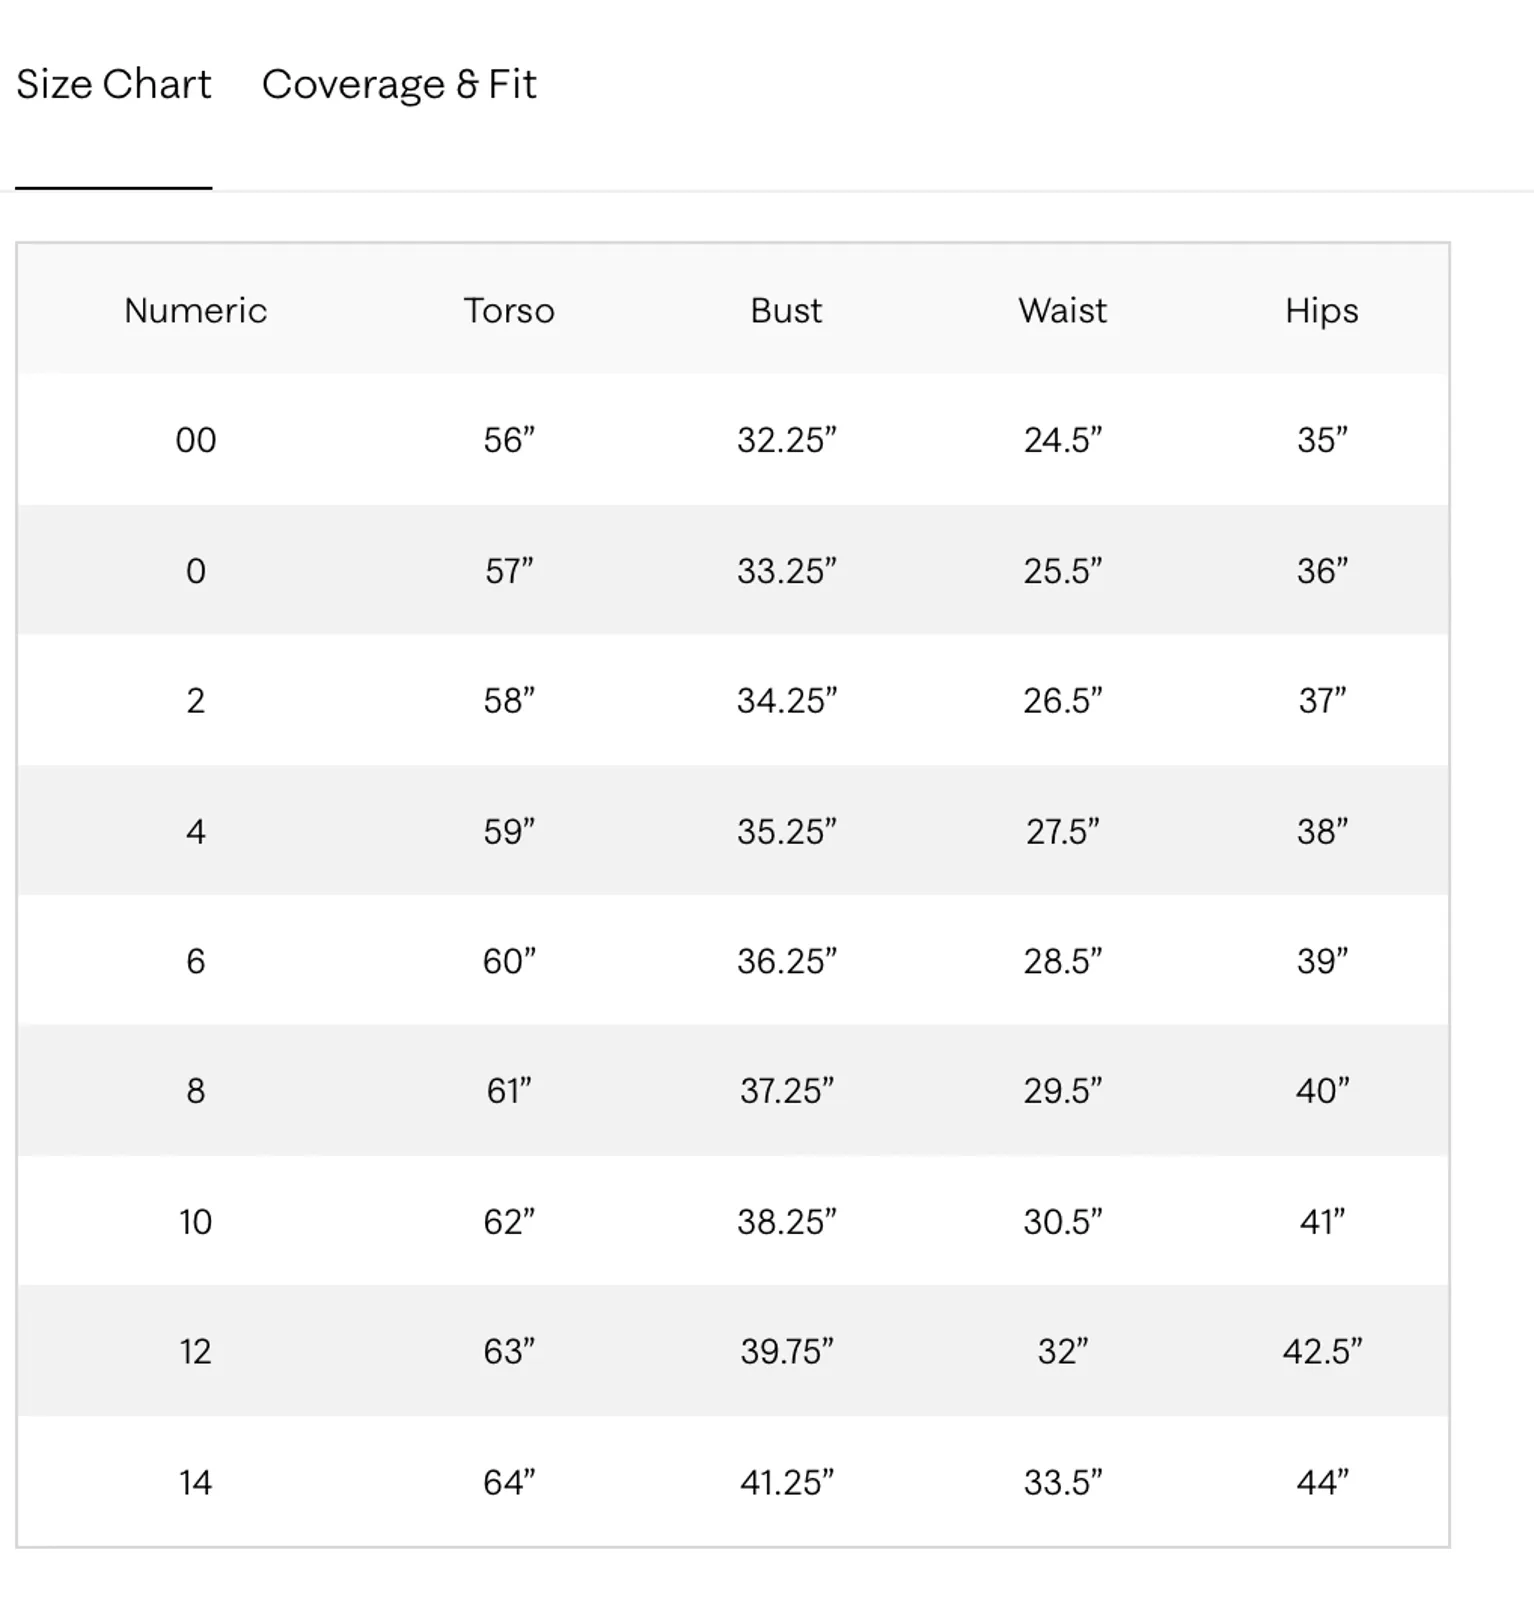
Task: Click the 39.75” bust cell
Action: (x=787, y=1352)
